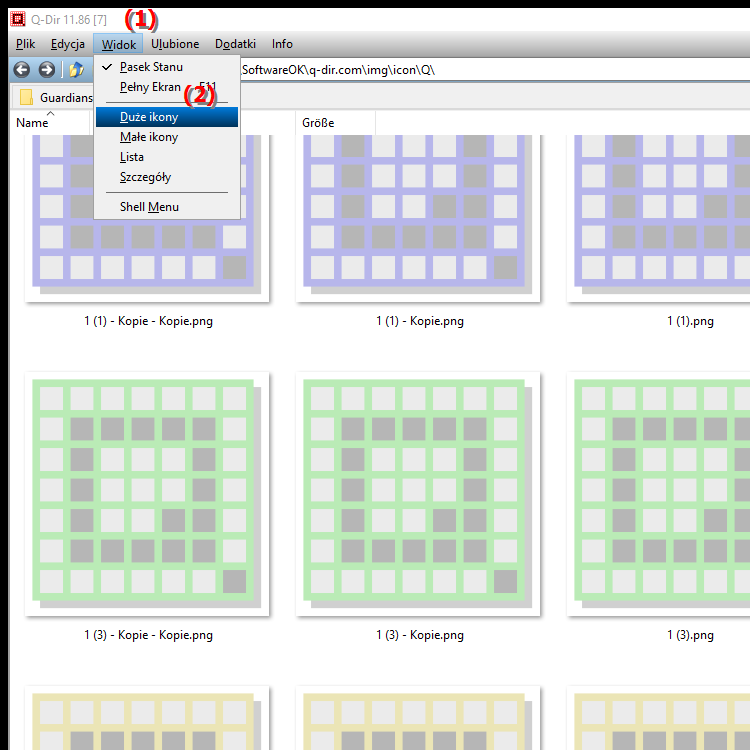Open the Shell Menu entry
Image resolution: width=750 pixels, height=750 pixels.
[x=167, y=207]
